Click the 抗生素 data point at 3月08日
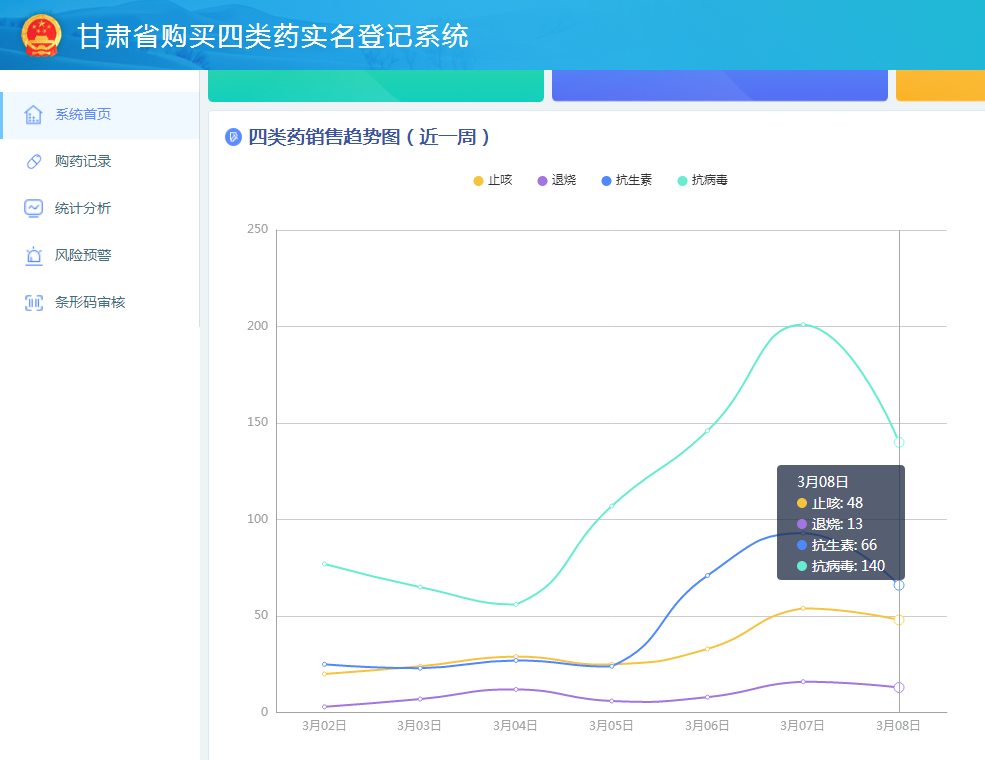Screen dimensions: 985x760 pos(899,585)
